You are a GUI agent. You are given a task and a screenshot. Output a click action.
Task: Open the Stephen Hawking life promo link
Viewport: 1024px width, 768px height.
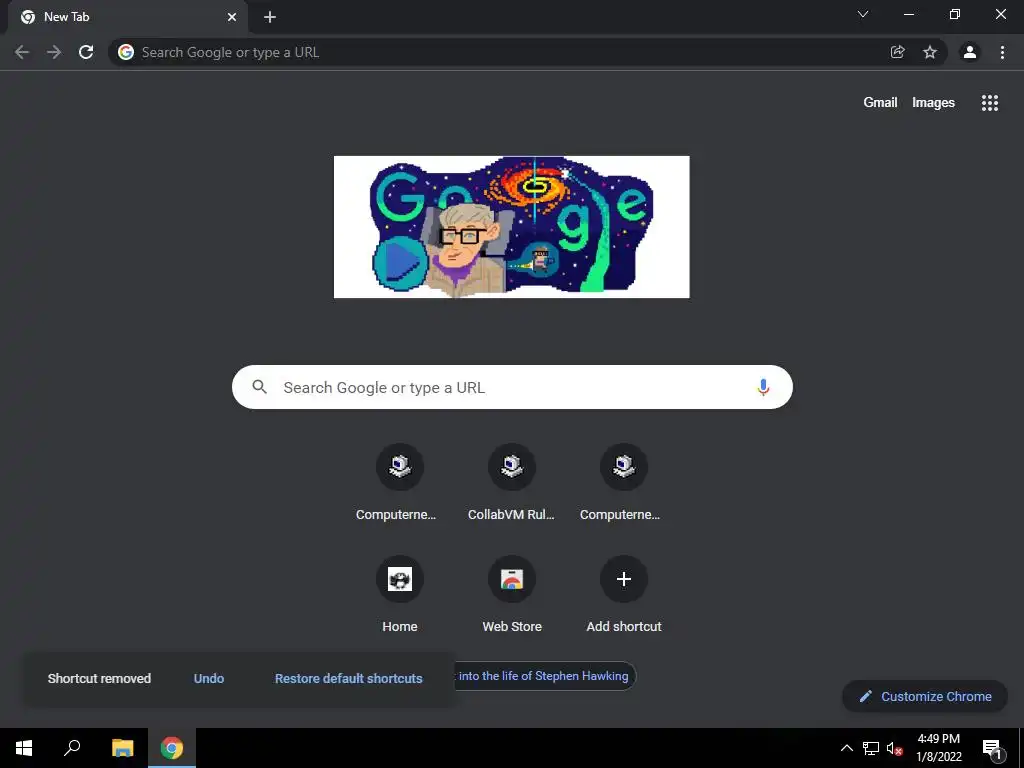(543, 676)
